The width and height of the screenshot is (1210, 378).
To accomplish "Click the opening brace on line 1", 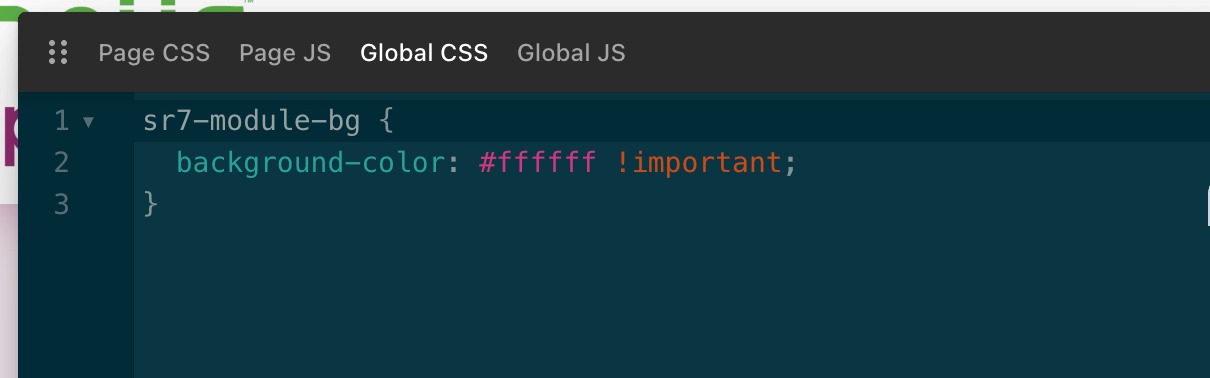I will pyautogui.click(x=386, y=121).
